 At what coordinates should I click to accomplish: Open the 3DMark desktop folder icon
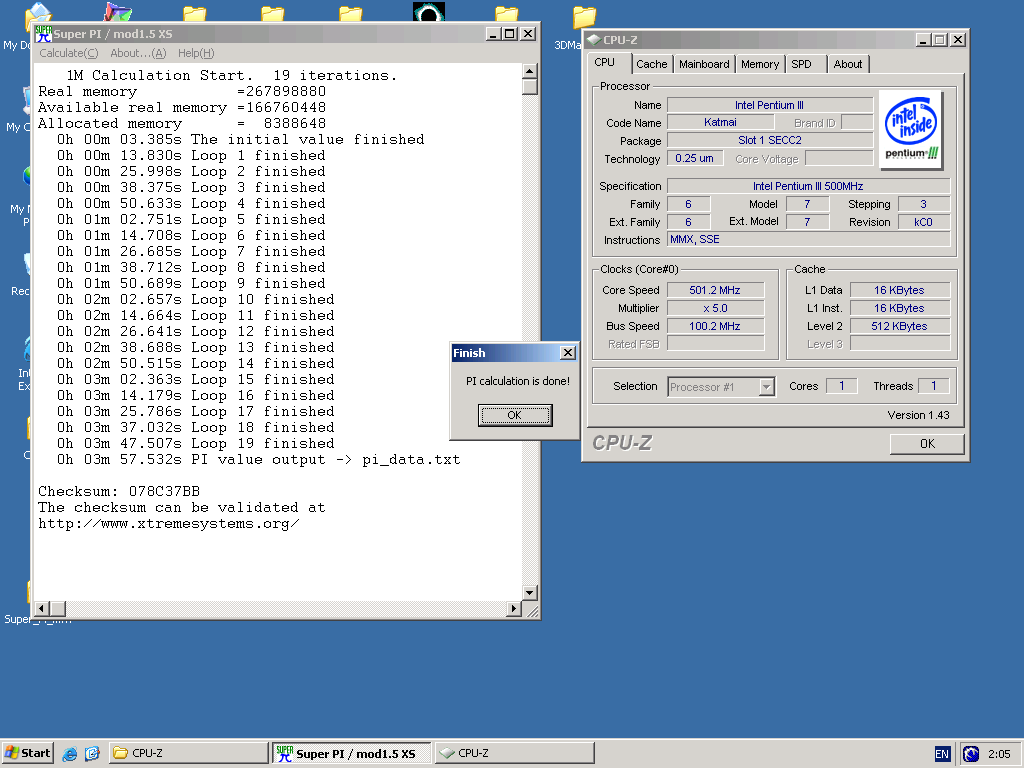tap(584, 18)
